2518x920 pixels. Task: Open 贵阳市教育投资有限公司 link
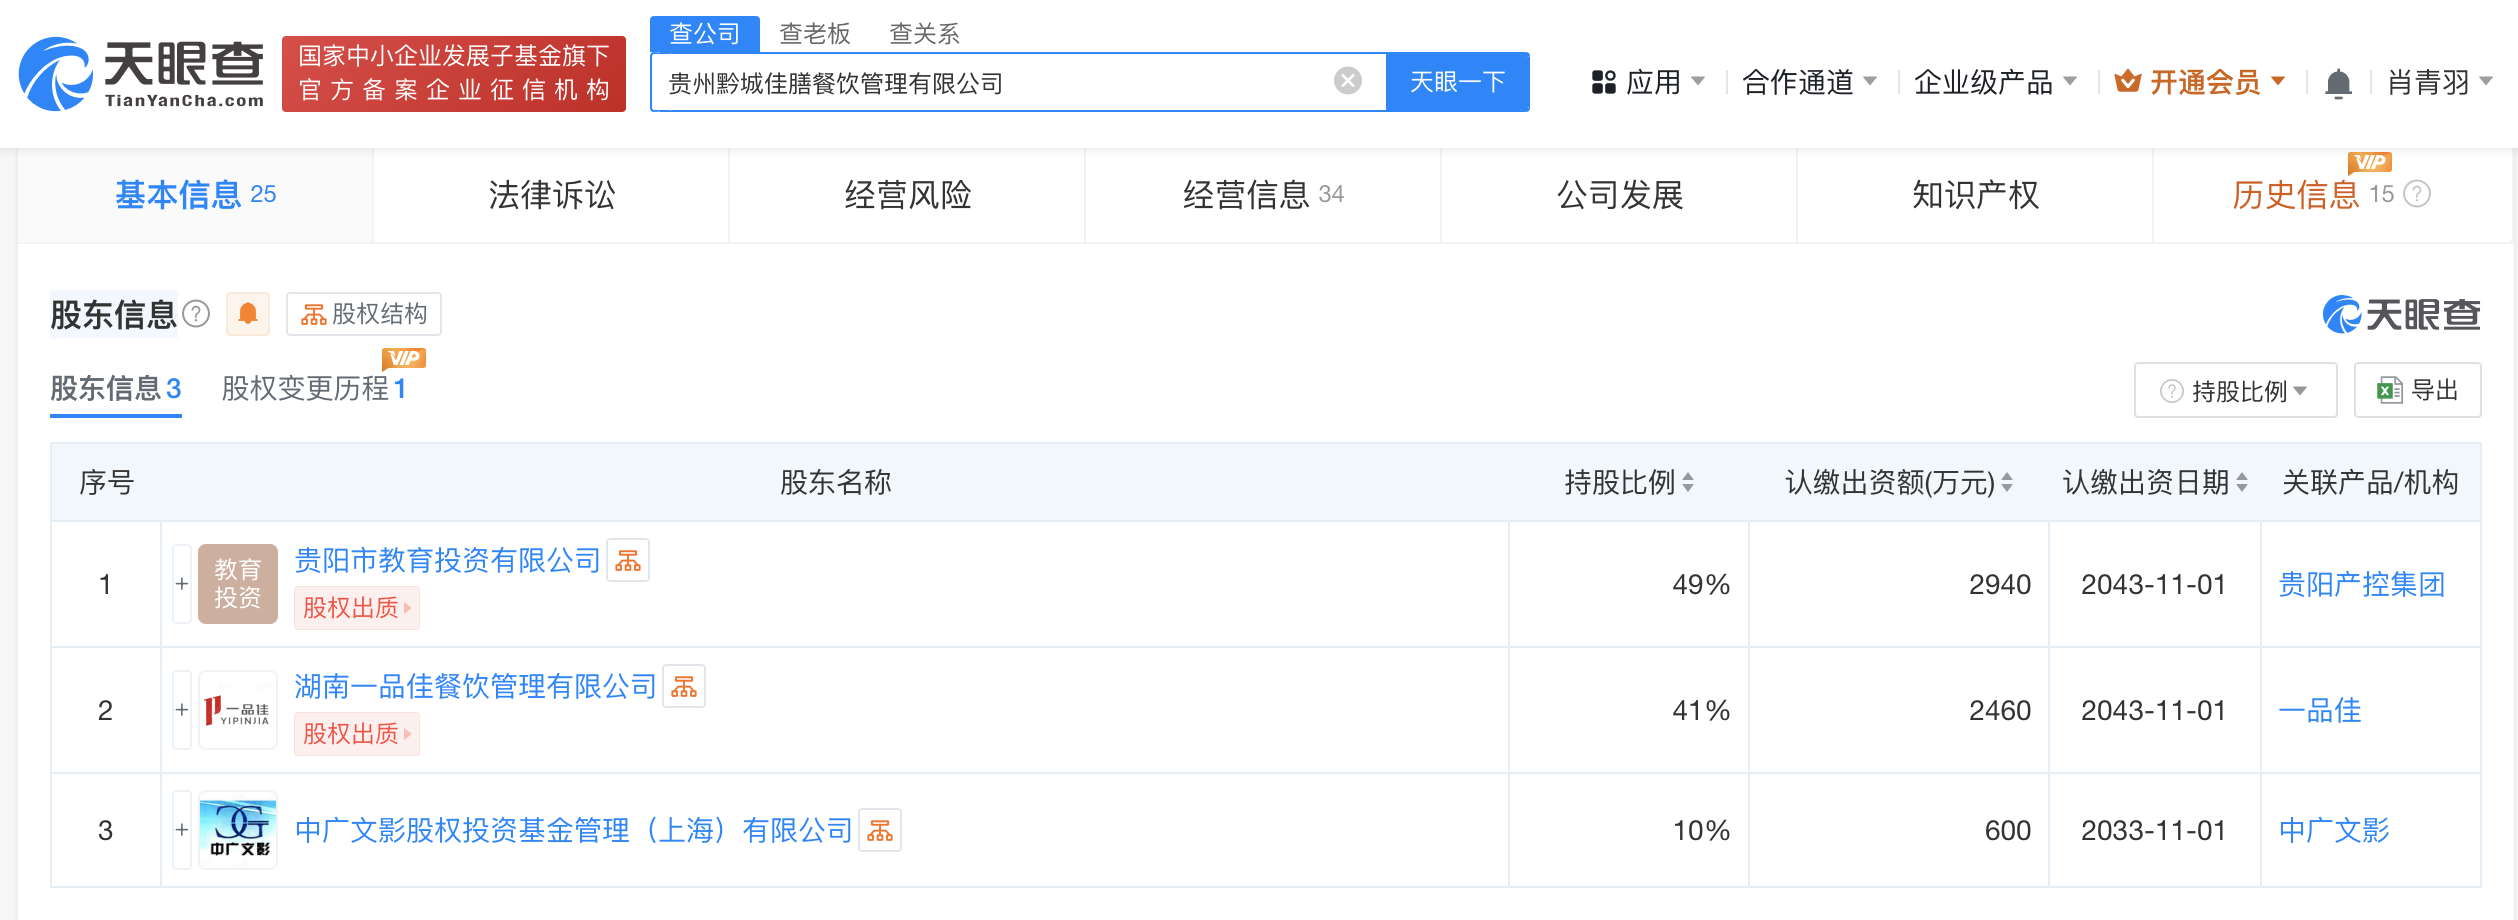tap(447, 560)
